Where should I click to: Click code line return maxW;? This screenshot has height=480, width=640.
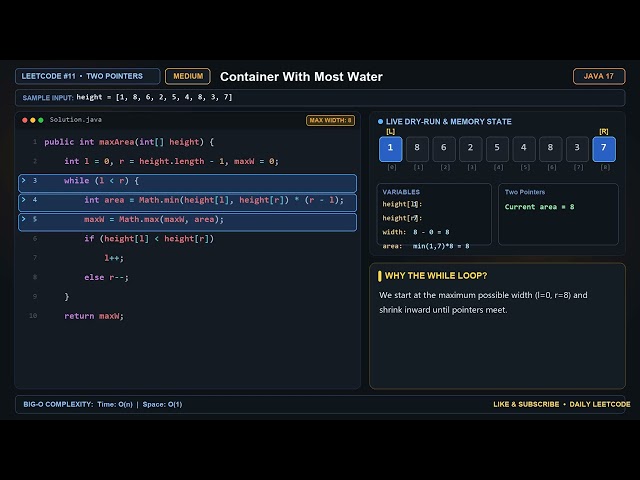tap(94, 316)
